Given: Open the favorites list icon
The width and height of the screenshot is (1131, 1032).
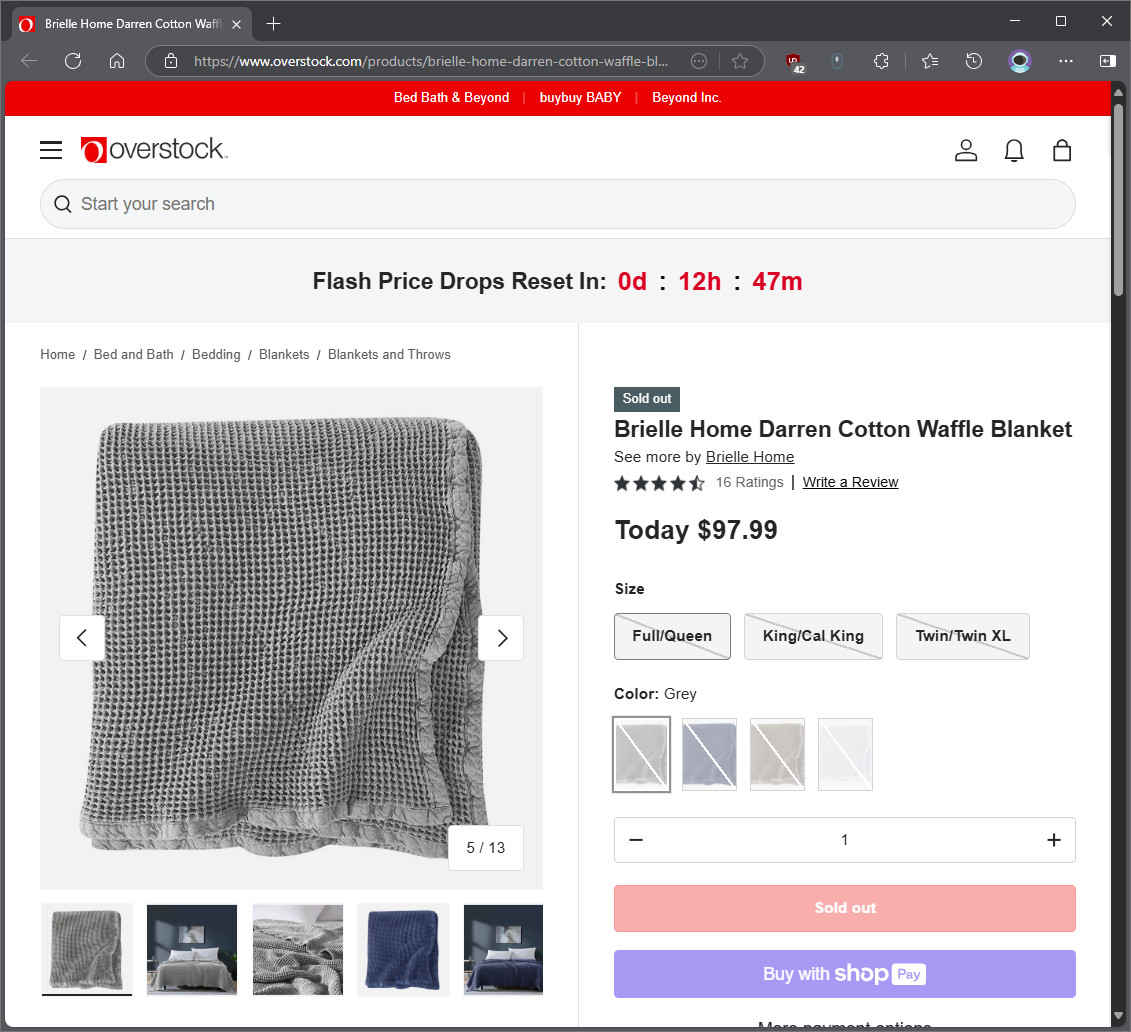Looking at the screenshot, I should tap(930, 61).
